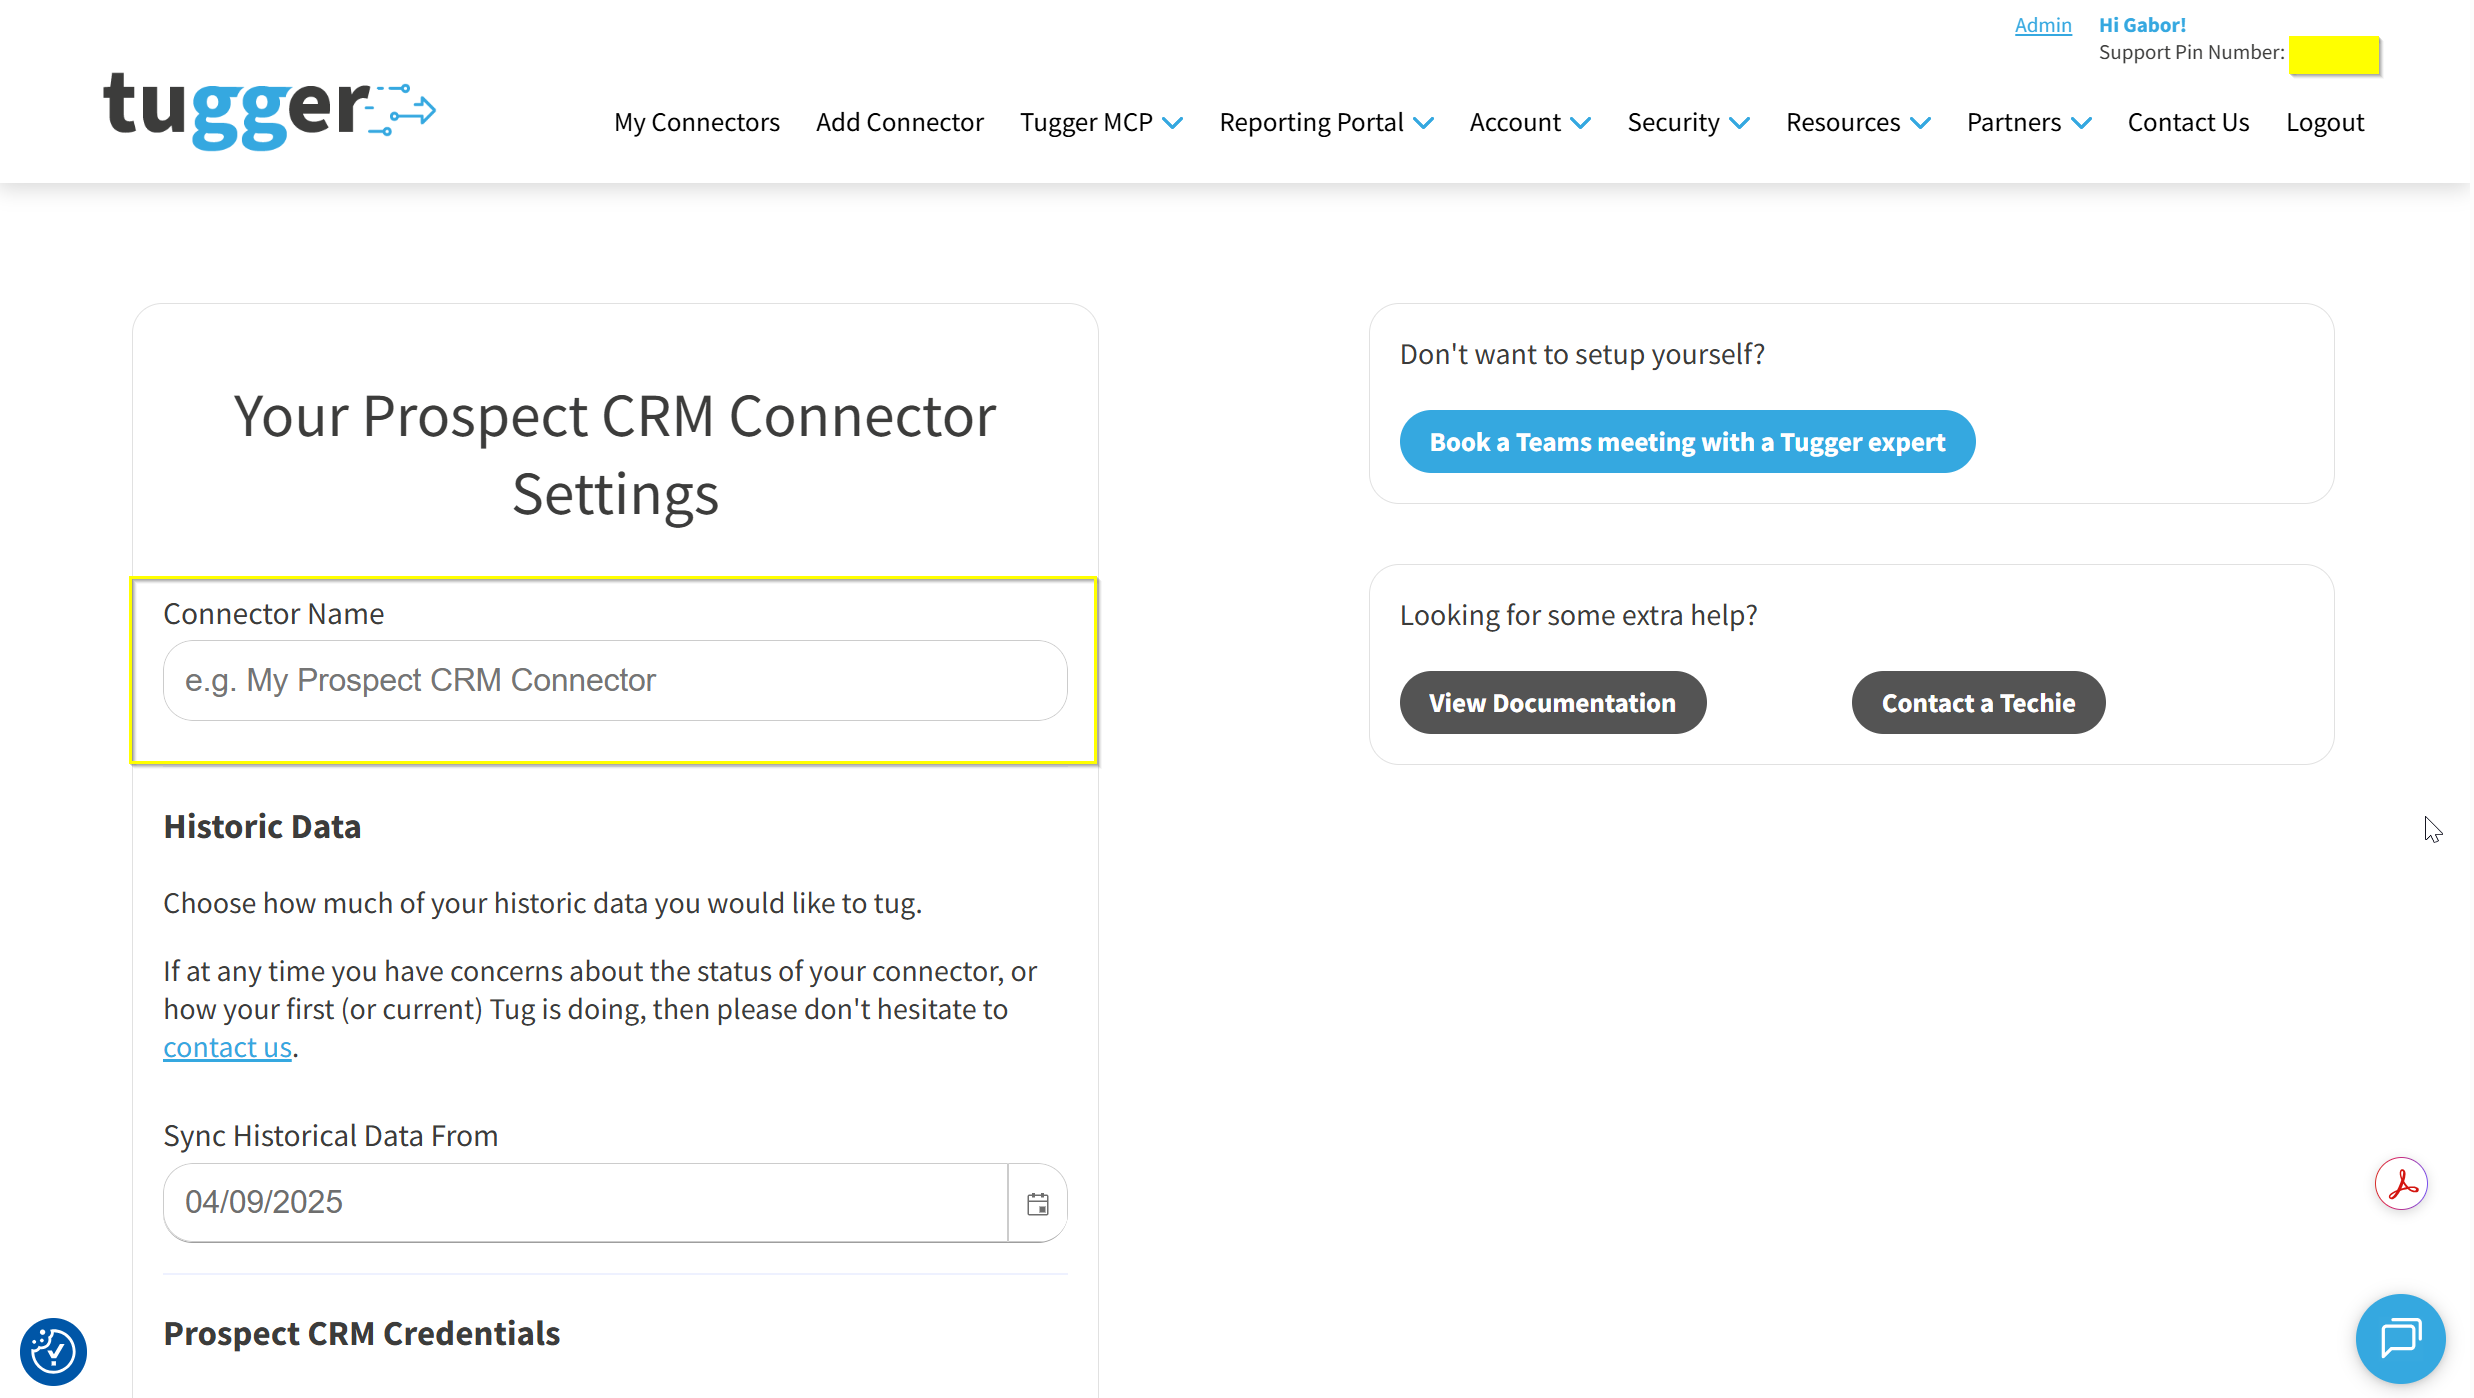The image size is (2474, 1398).
Task: Open the calendar date picker icon
Action: tap(1037, 1203)
